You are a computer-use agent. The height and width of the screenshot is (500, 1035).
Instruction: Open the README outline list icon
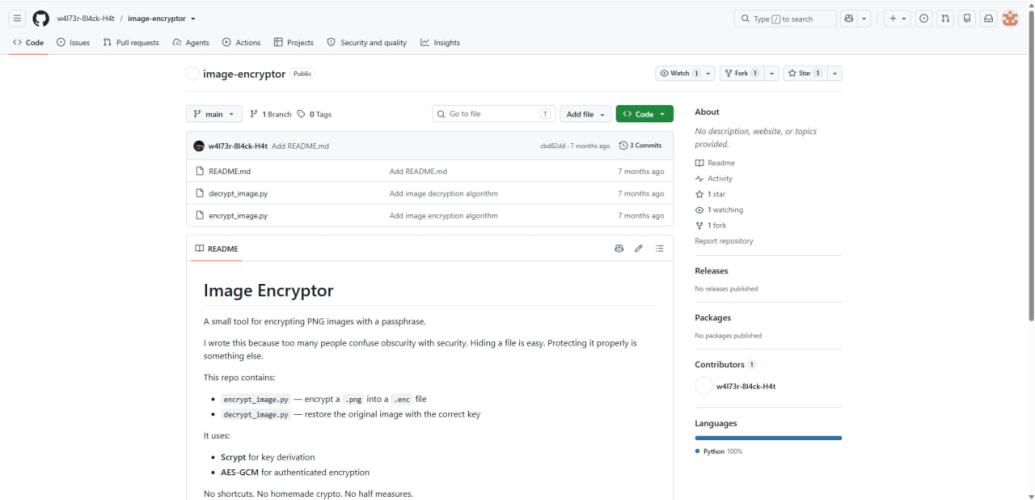click(659, 248)
